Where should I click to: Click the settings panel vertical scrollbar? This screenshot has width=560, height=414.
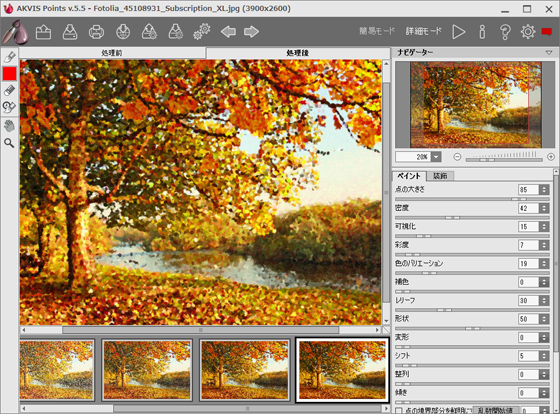pos(556,263)
